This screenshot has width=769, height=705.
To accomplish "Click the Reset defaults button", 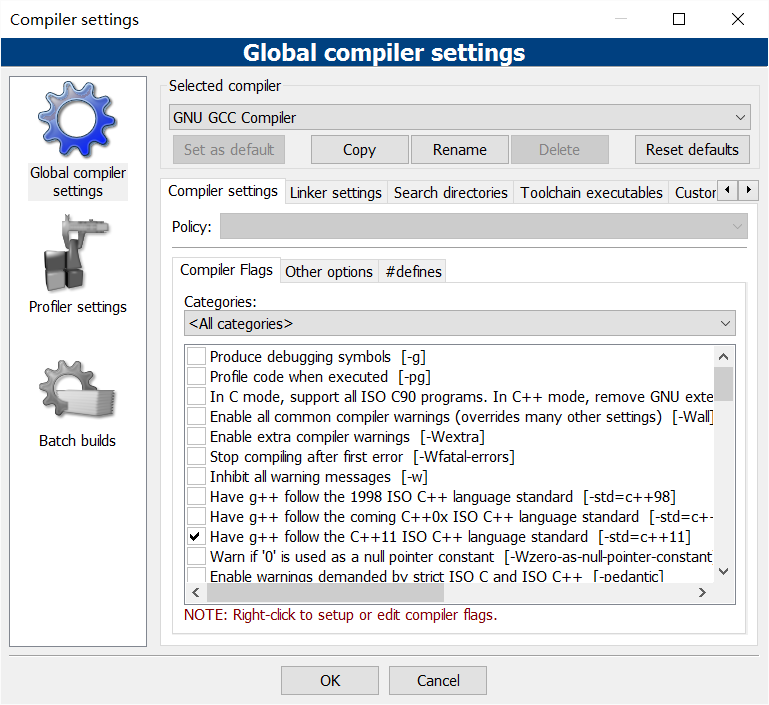I will pyautogui.click(x=691, y=150).
